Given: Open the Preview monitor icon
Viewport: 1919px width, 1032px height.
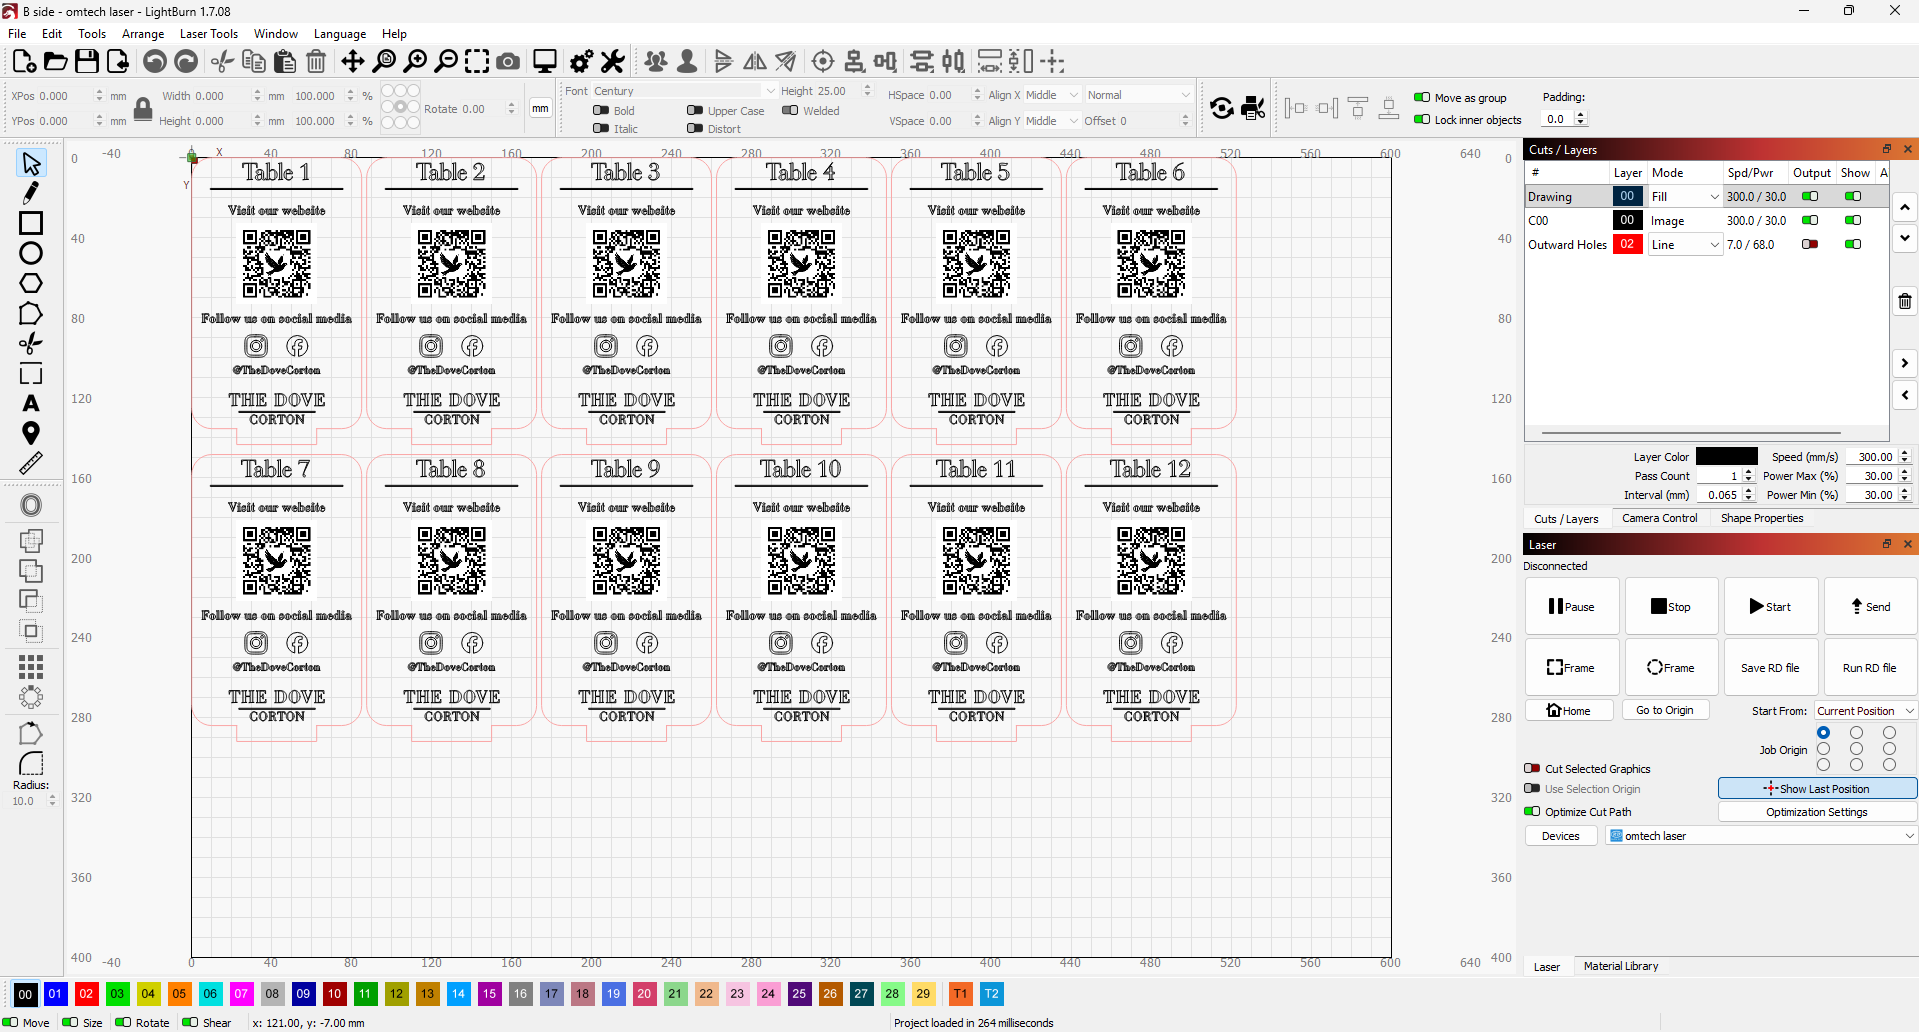Looking at the screenshot, I should 544,62.
